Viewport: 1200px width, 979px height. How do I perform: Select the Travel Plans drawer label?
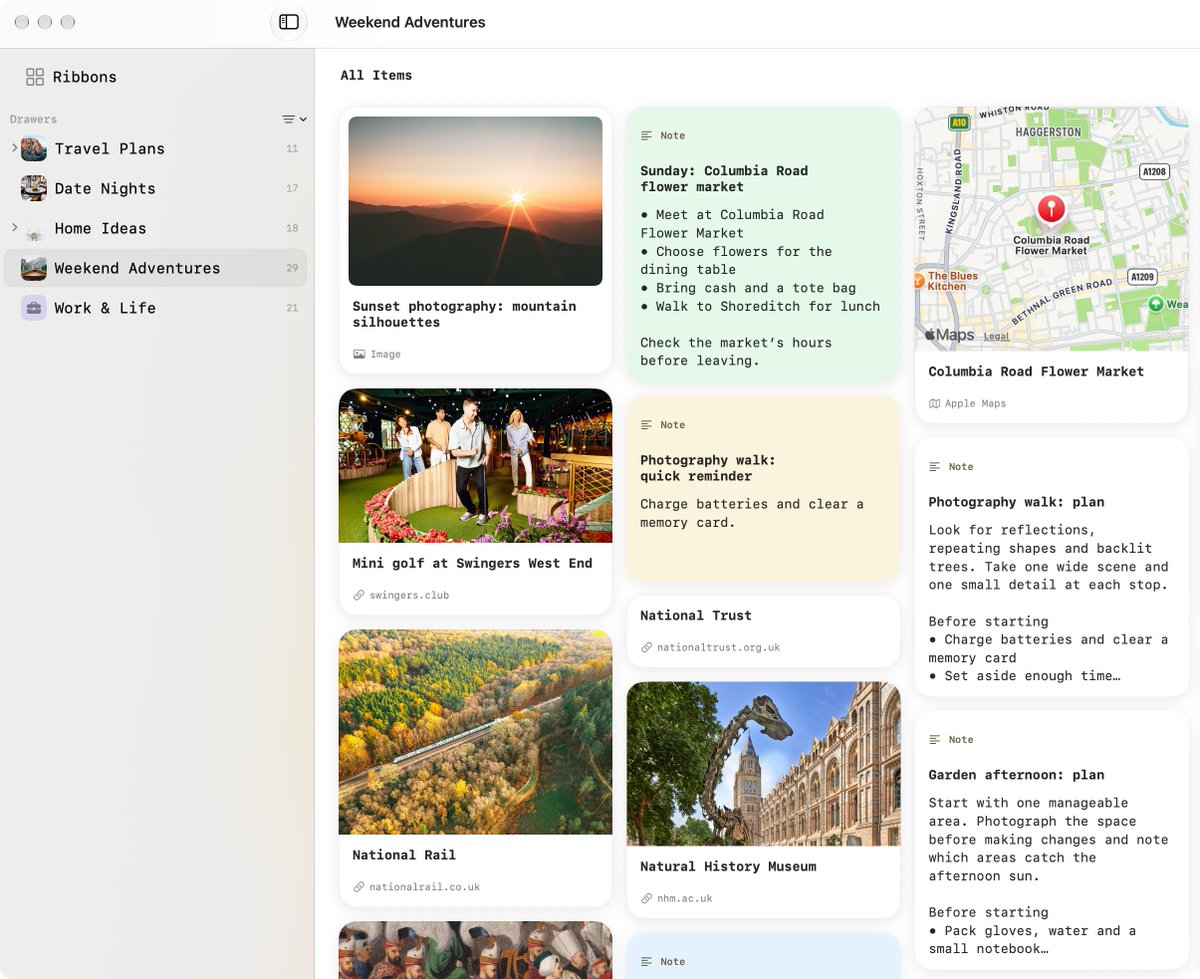110,148
